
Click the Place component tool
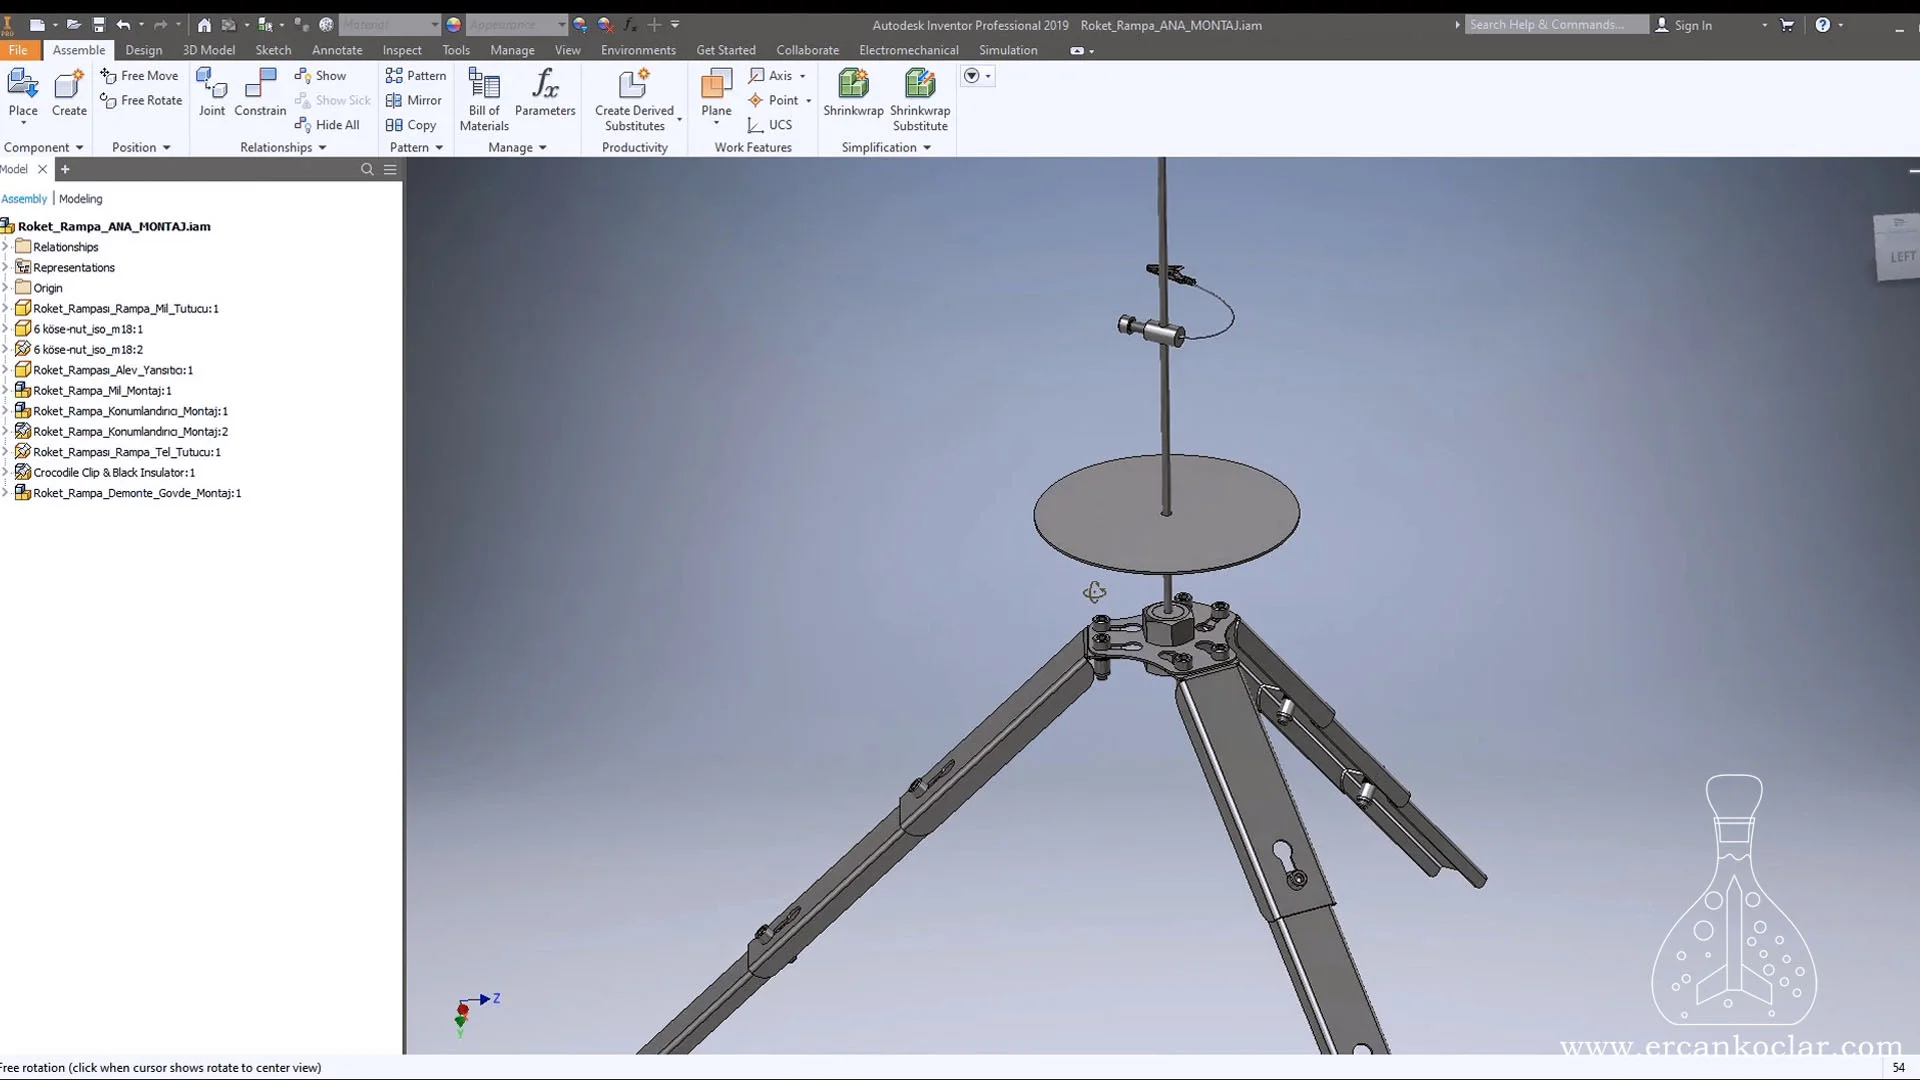[x=22, y=93]
